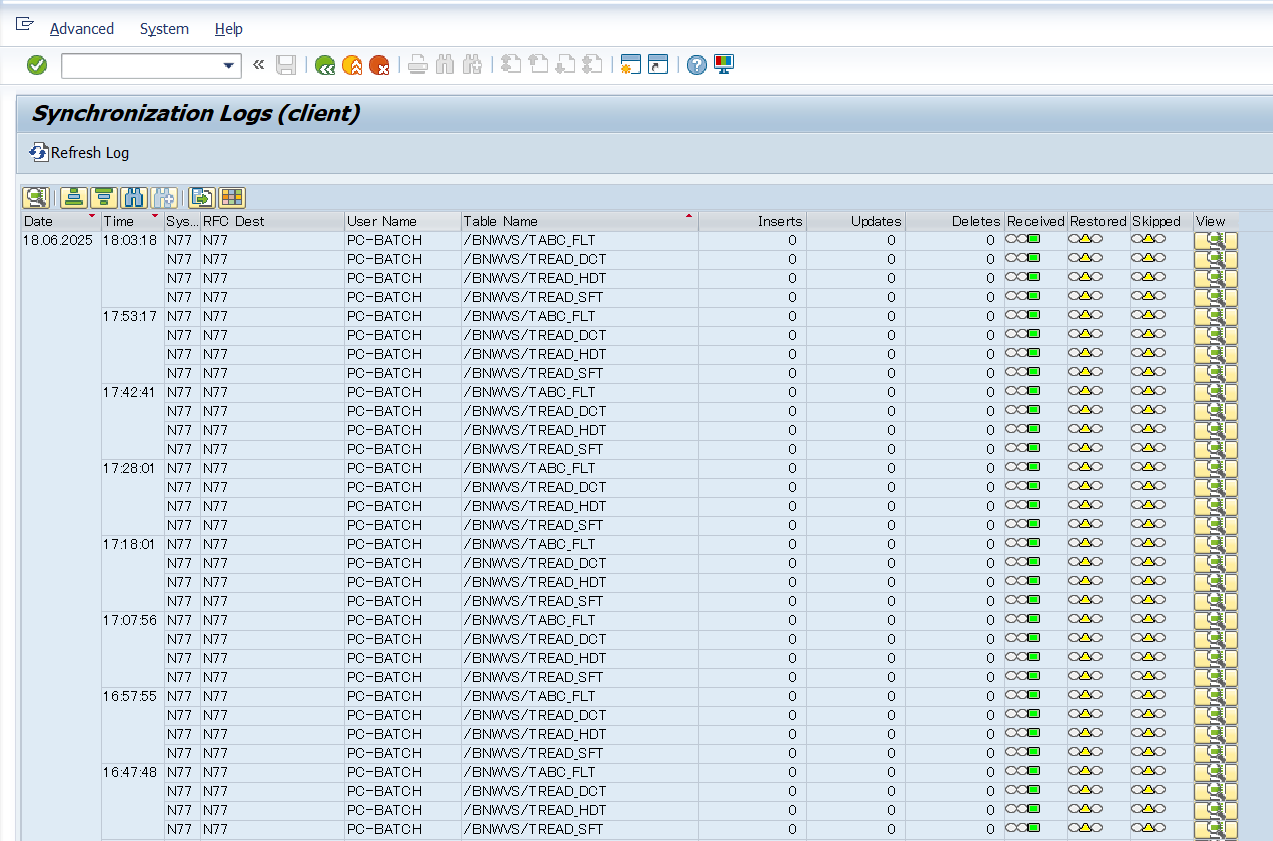Open the command field dropdown arrow
Screen dimensions: 1273x841
tap(228, 66)
